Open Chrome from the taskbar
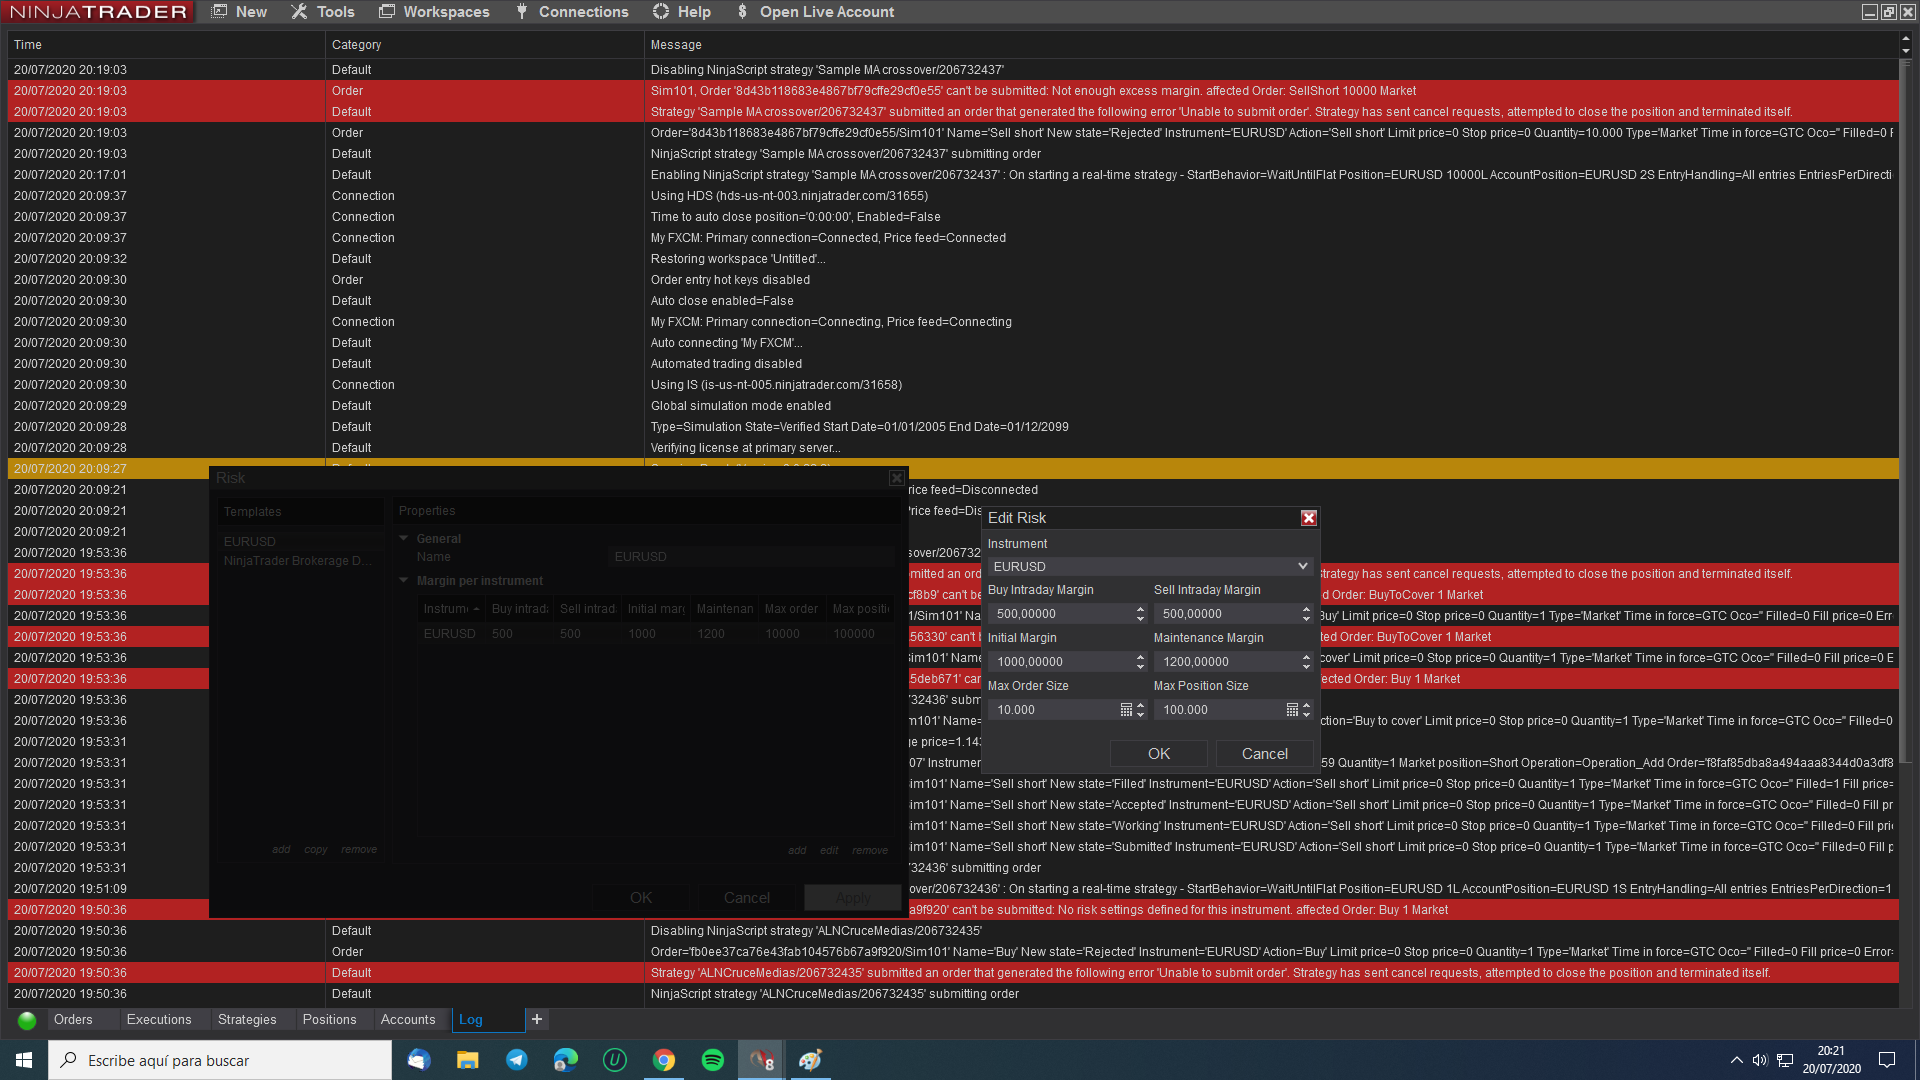1920x1080 pixels. pyautogui.click(x=664, y=1060)
